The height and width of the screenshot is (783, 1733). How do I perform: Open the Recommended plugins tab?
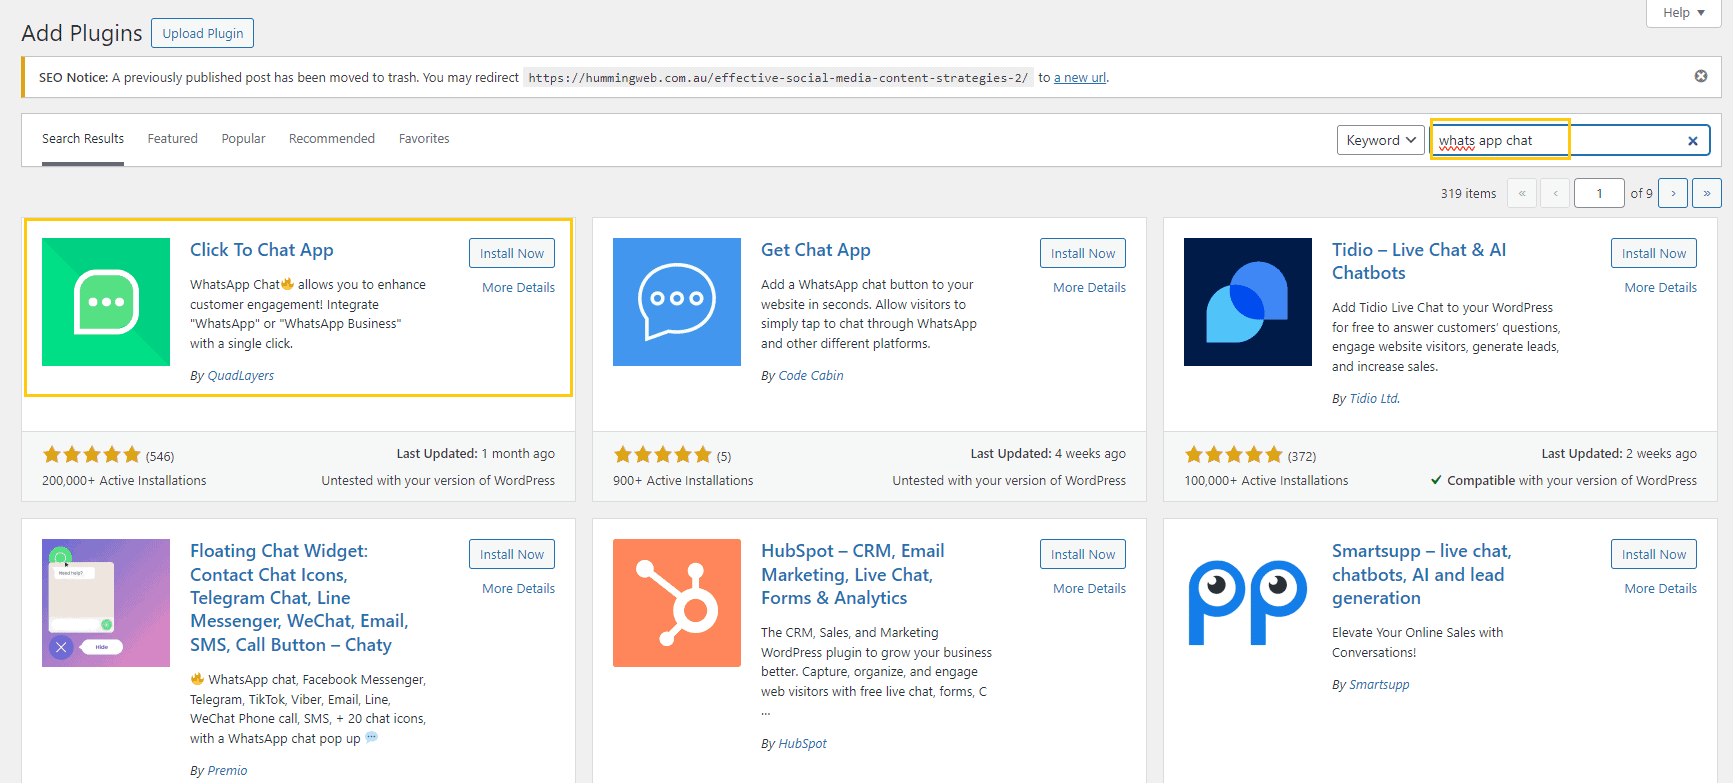tap(331, 139)
